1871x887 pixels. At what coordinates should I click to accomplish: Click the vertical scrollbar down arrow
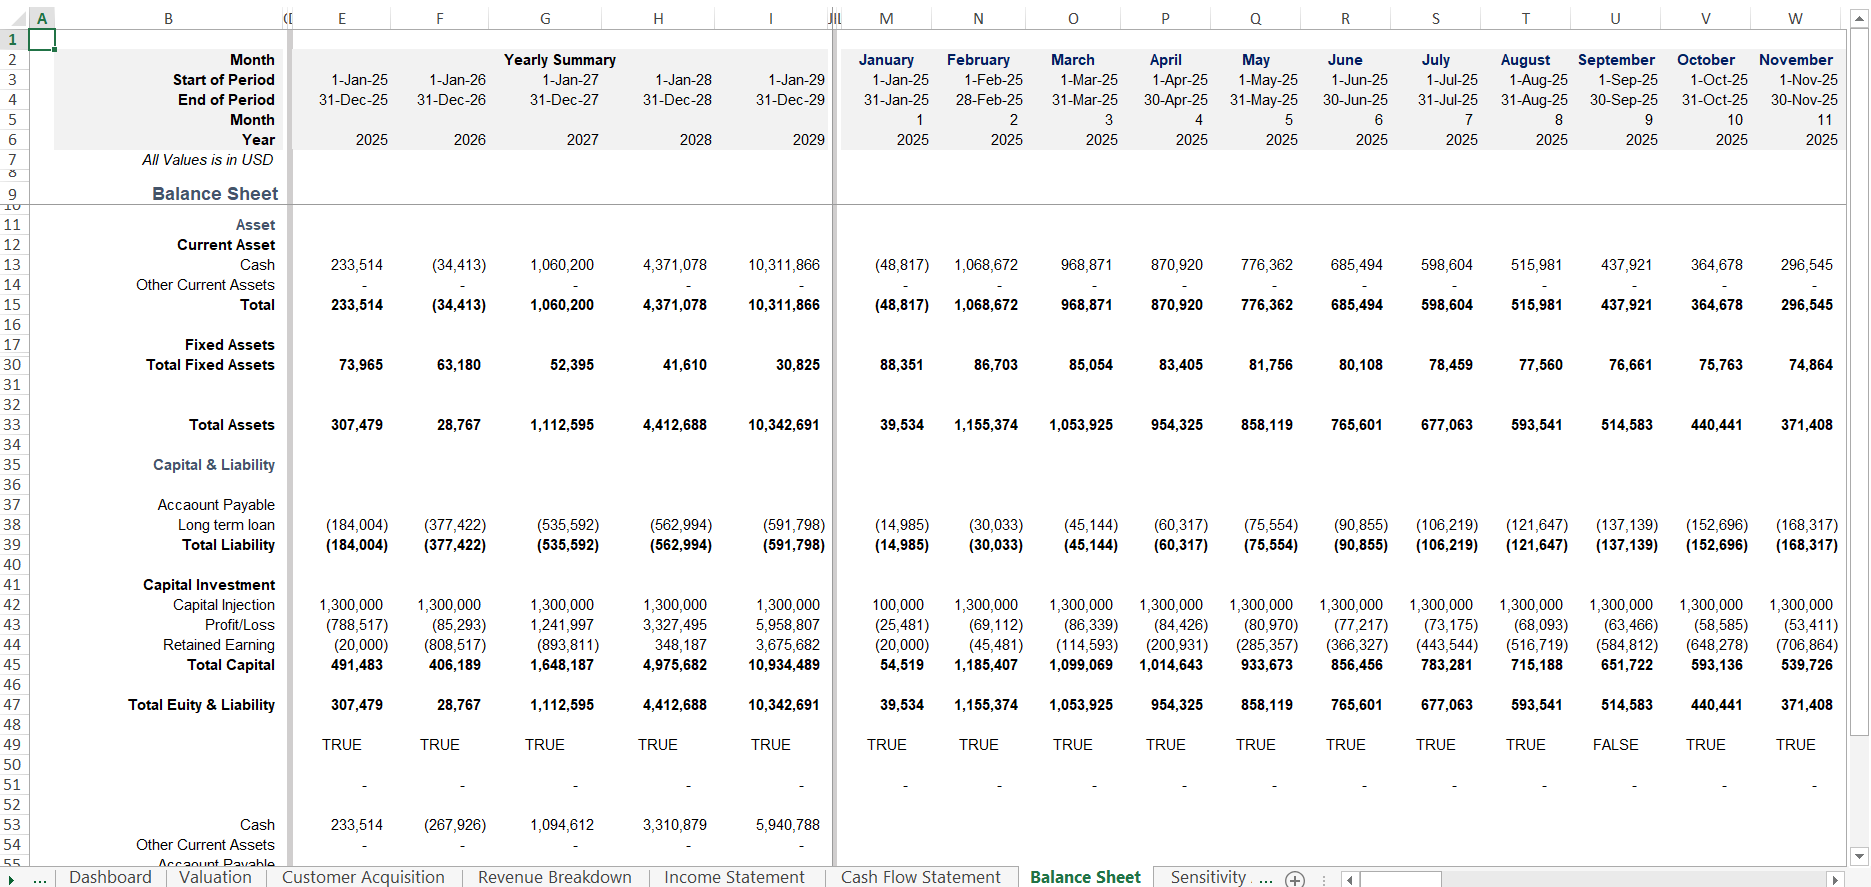pos(1859,856)
